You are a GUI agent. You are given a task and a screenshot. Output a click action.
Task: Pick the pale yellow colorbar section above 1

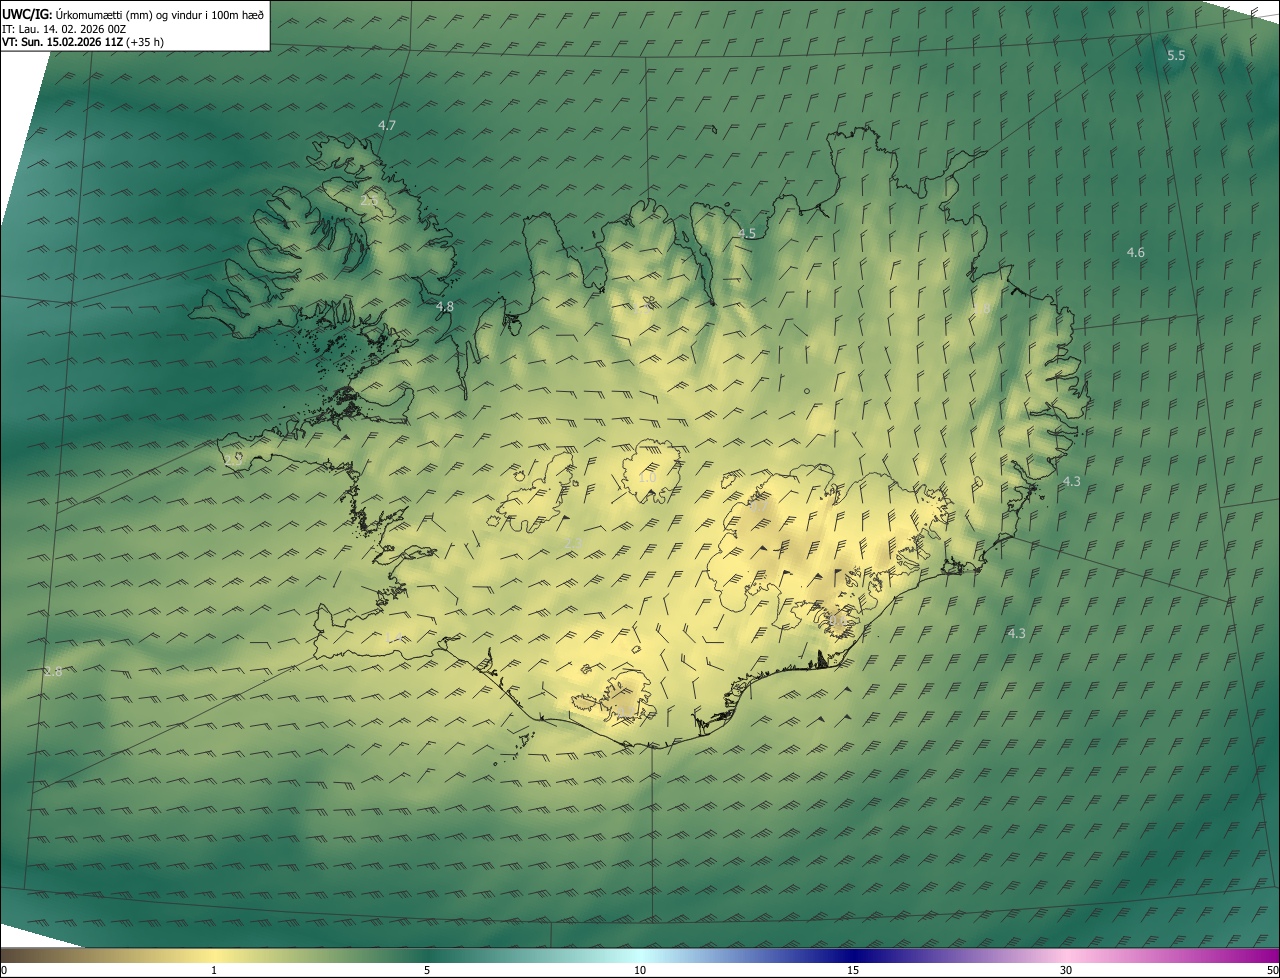click(x=213, y=955)
